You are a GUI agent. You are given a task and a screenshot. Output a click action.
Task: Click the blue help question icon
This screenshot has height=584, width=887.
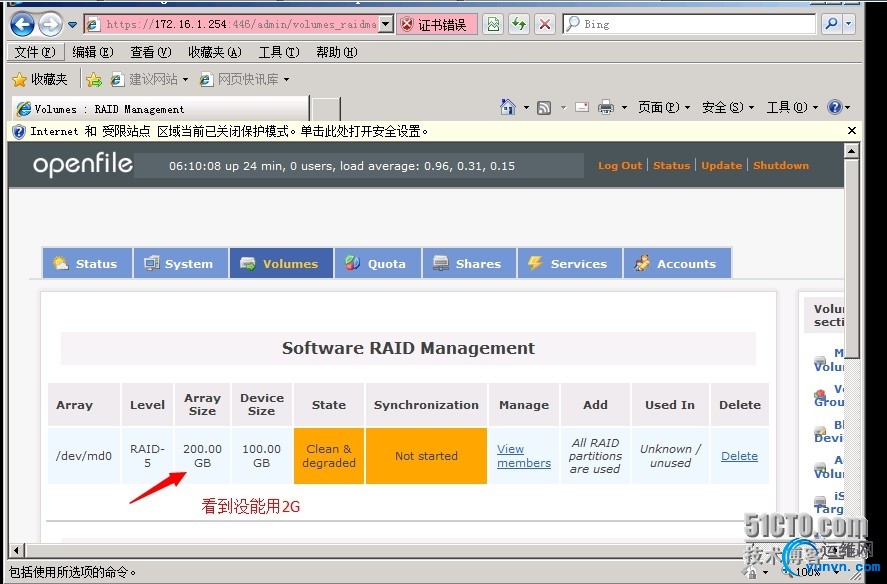[x=835, y=107]
